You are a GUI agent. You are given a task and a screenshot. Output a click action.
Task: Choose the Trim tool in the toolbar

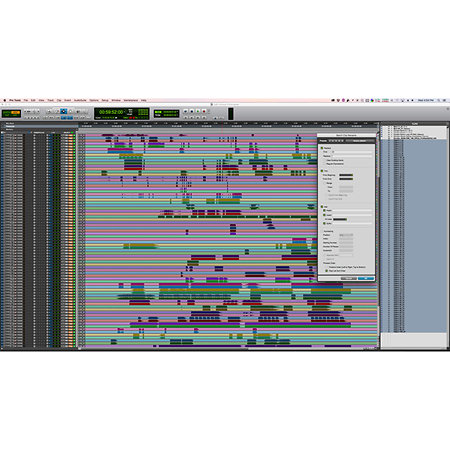tap(56, 111)
